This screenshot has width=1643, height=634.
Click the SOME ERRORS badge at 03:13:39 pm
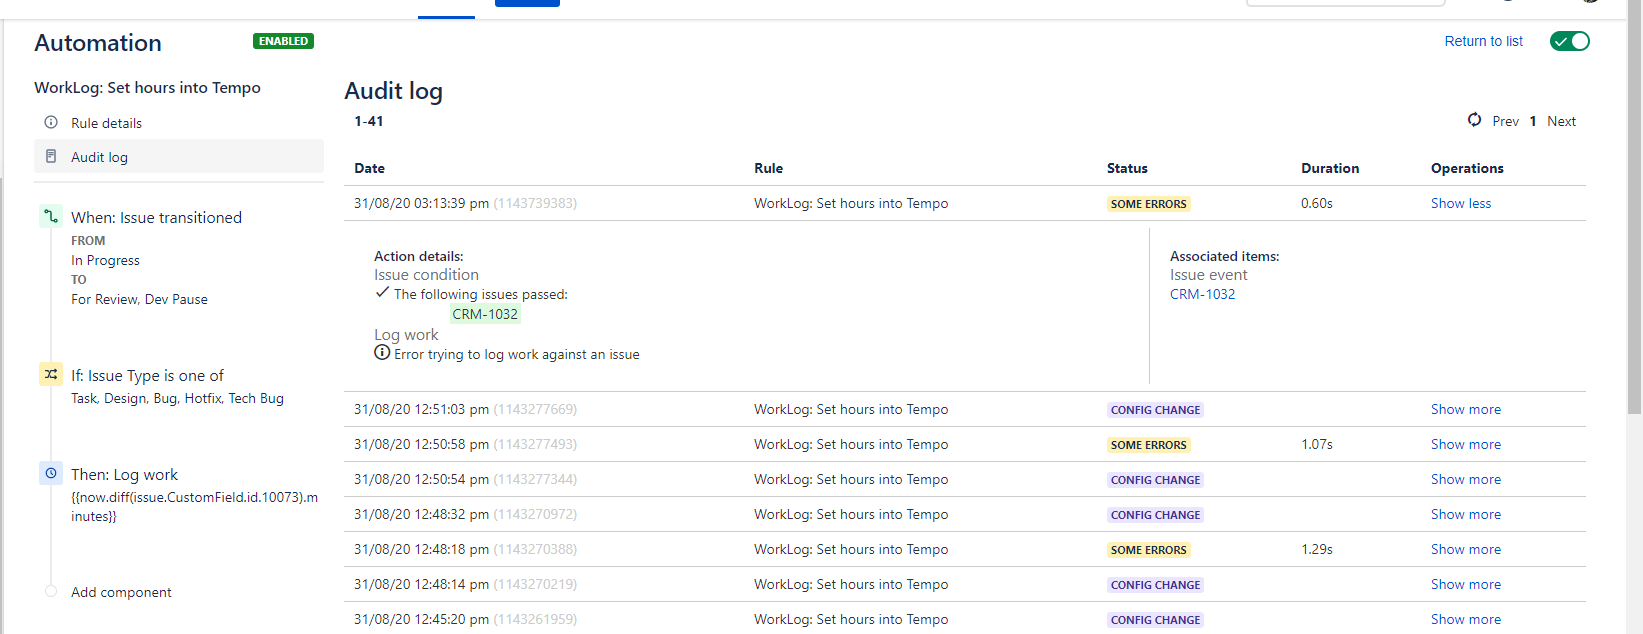(1148, 204)
